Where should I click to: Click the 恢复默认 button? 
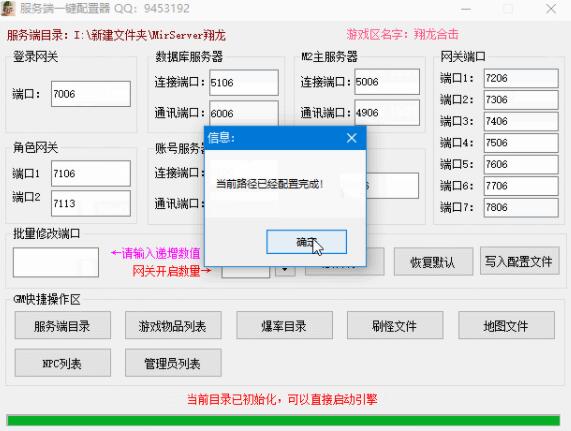(433, 262)
